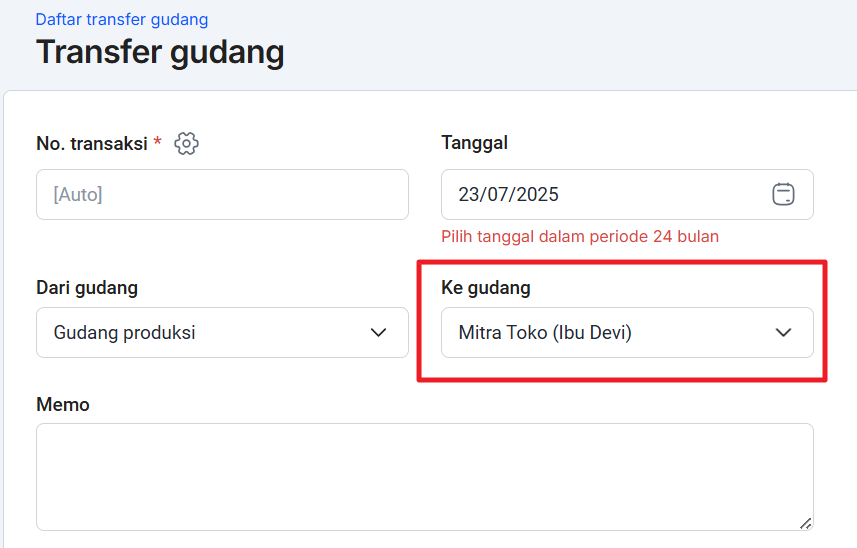
Task: Click the Tanggal label
Action: tap(474, 143)
